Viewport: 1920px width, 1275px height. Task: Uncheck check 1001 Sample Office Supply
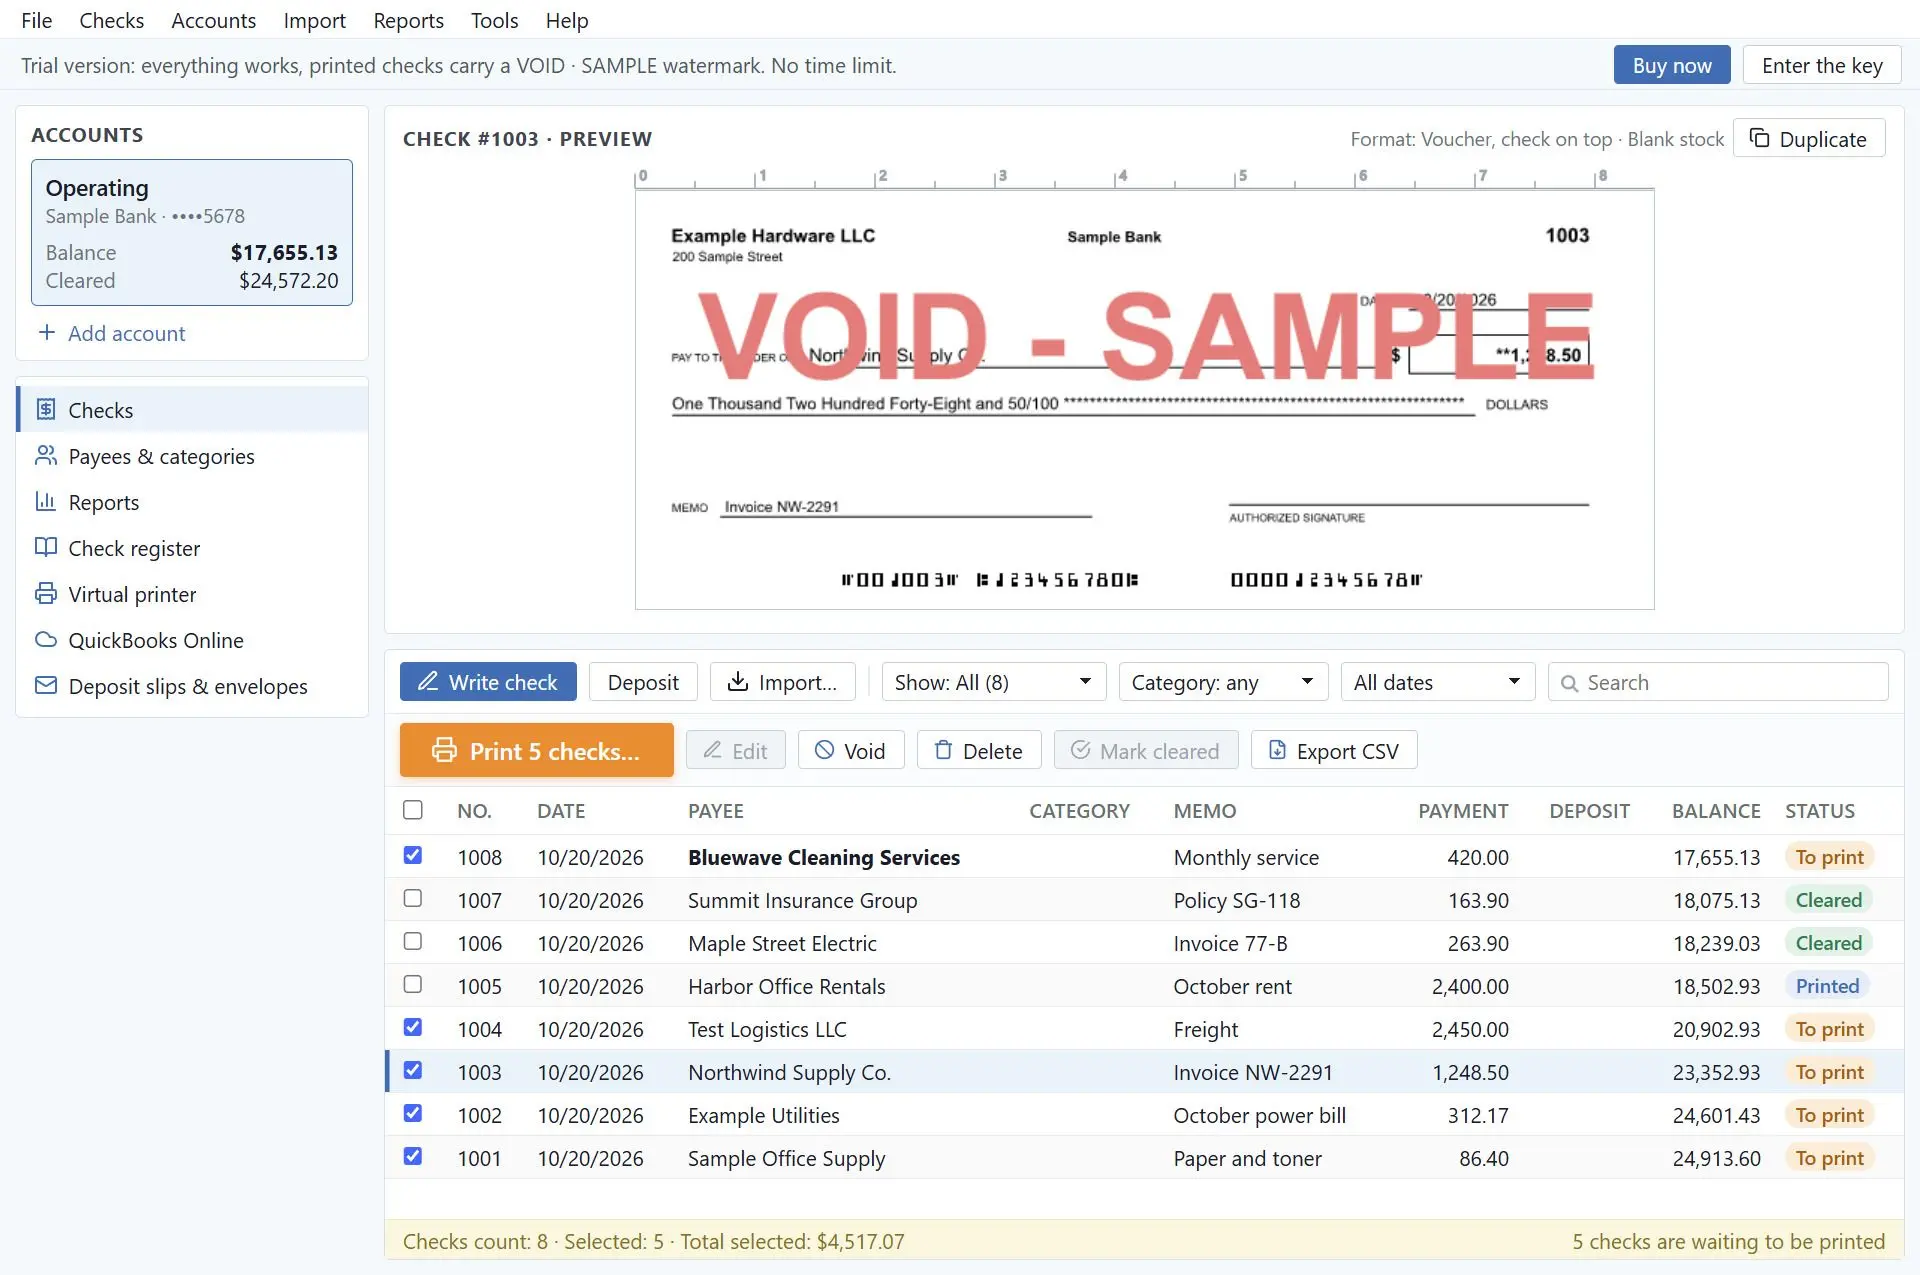point(413,1156)
